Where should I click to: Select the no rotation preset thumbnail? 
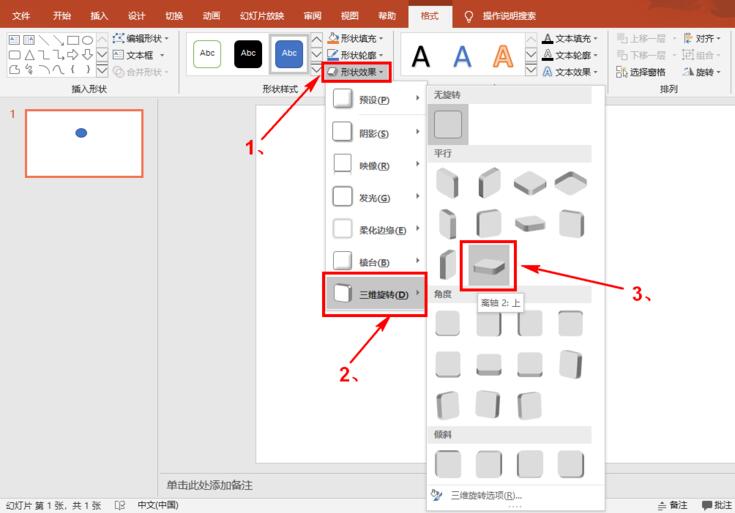pyautogui.click(x=448, y=125)
